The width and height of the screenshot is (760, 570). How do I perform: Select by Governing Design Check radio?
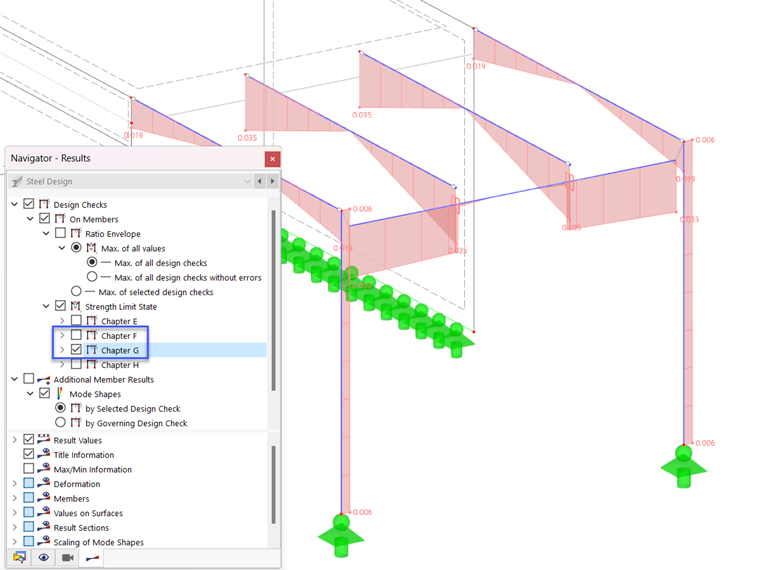(60, 422)
